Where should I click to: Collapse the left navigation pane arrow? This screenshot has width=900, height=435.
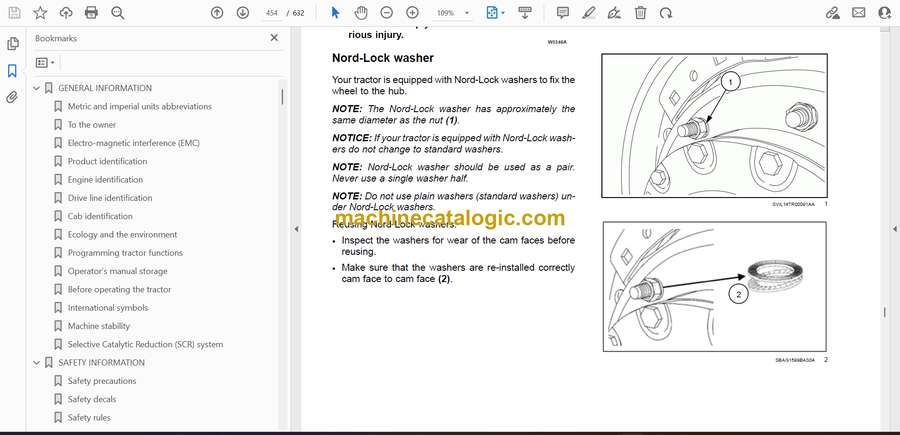click(x=296, y=229)
